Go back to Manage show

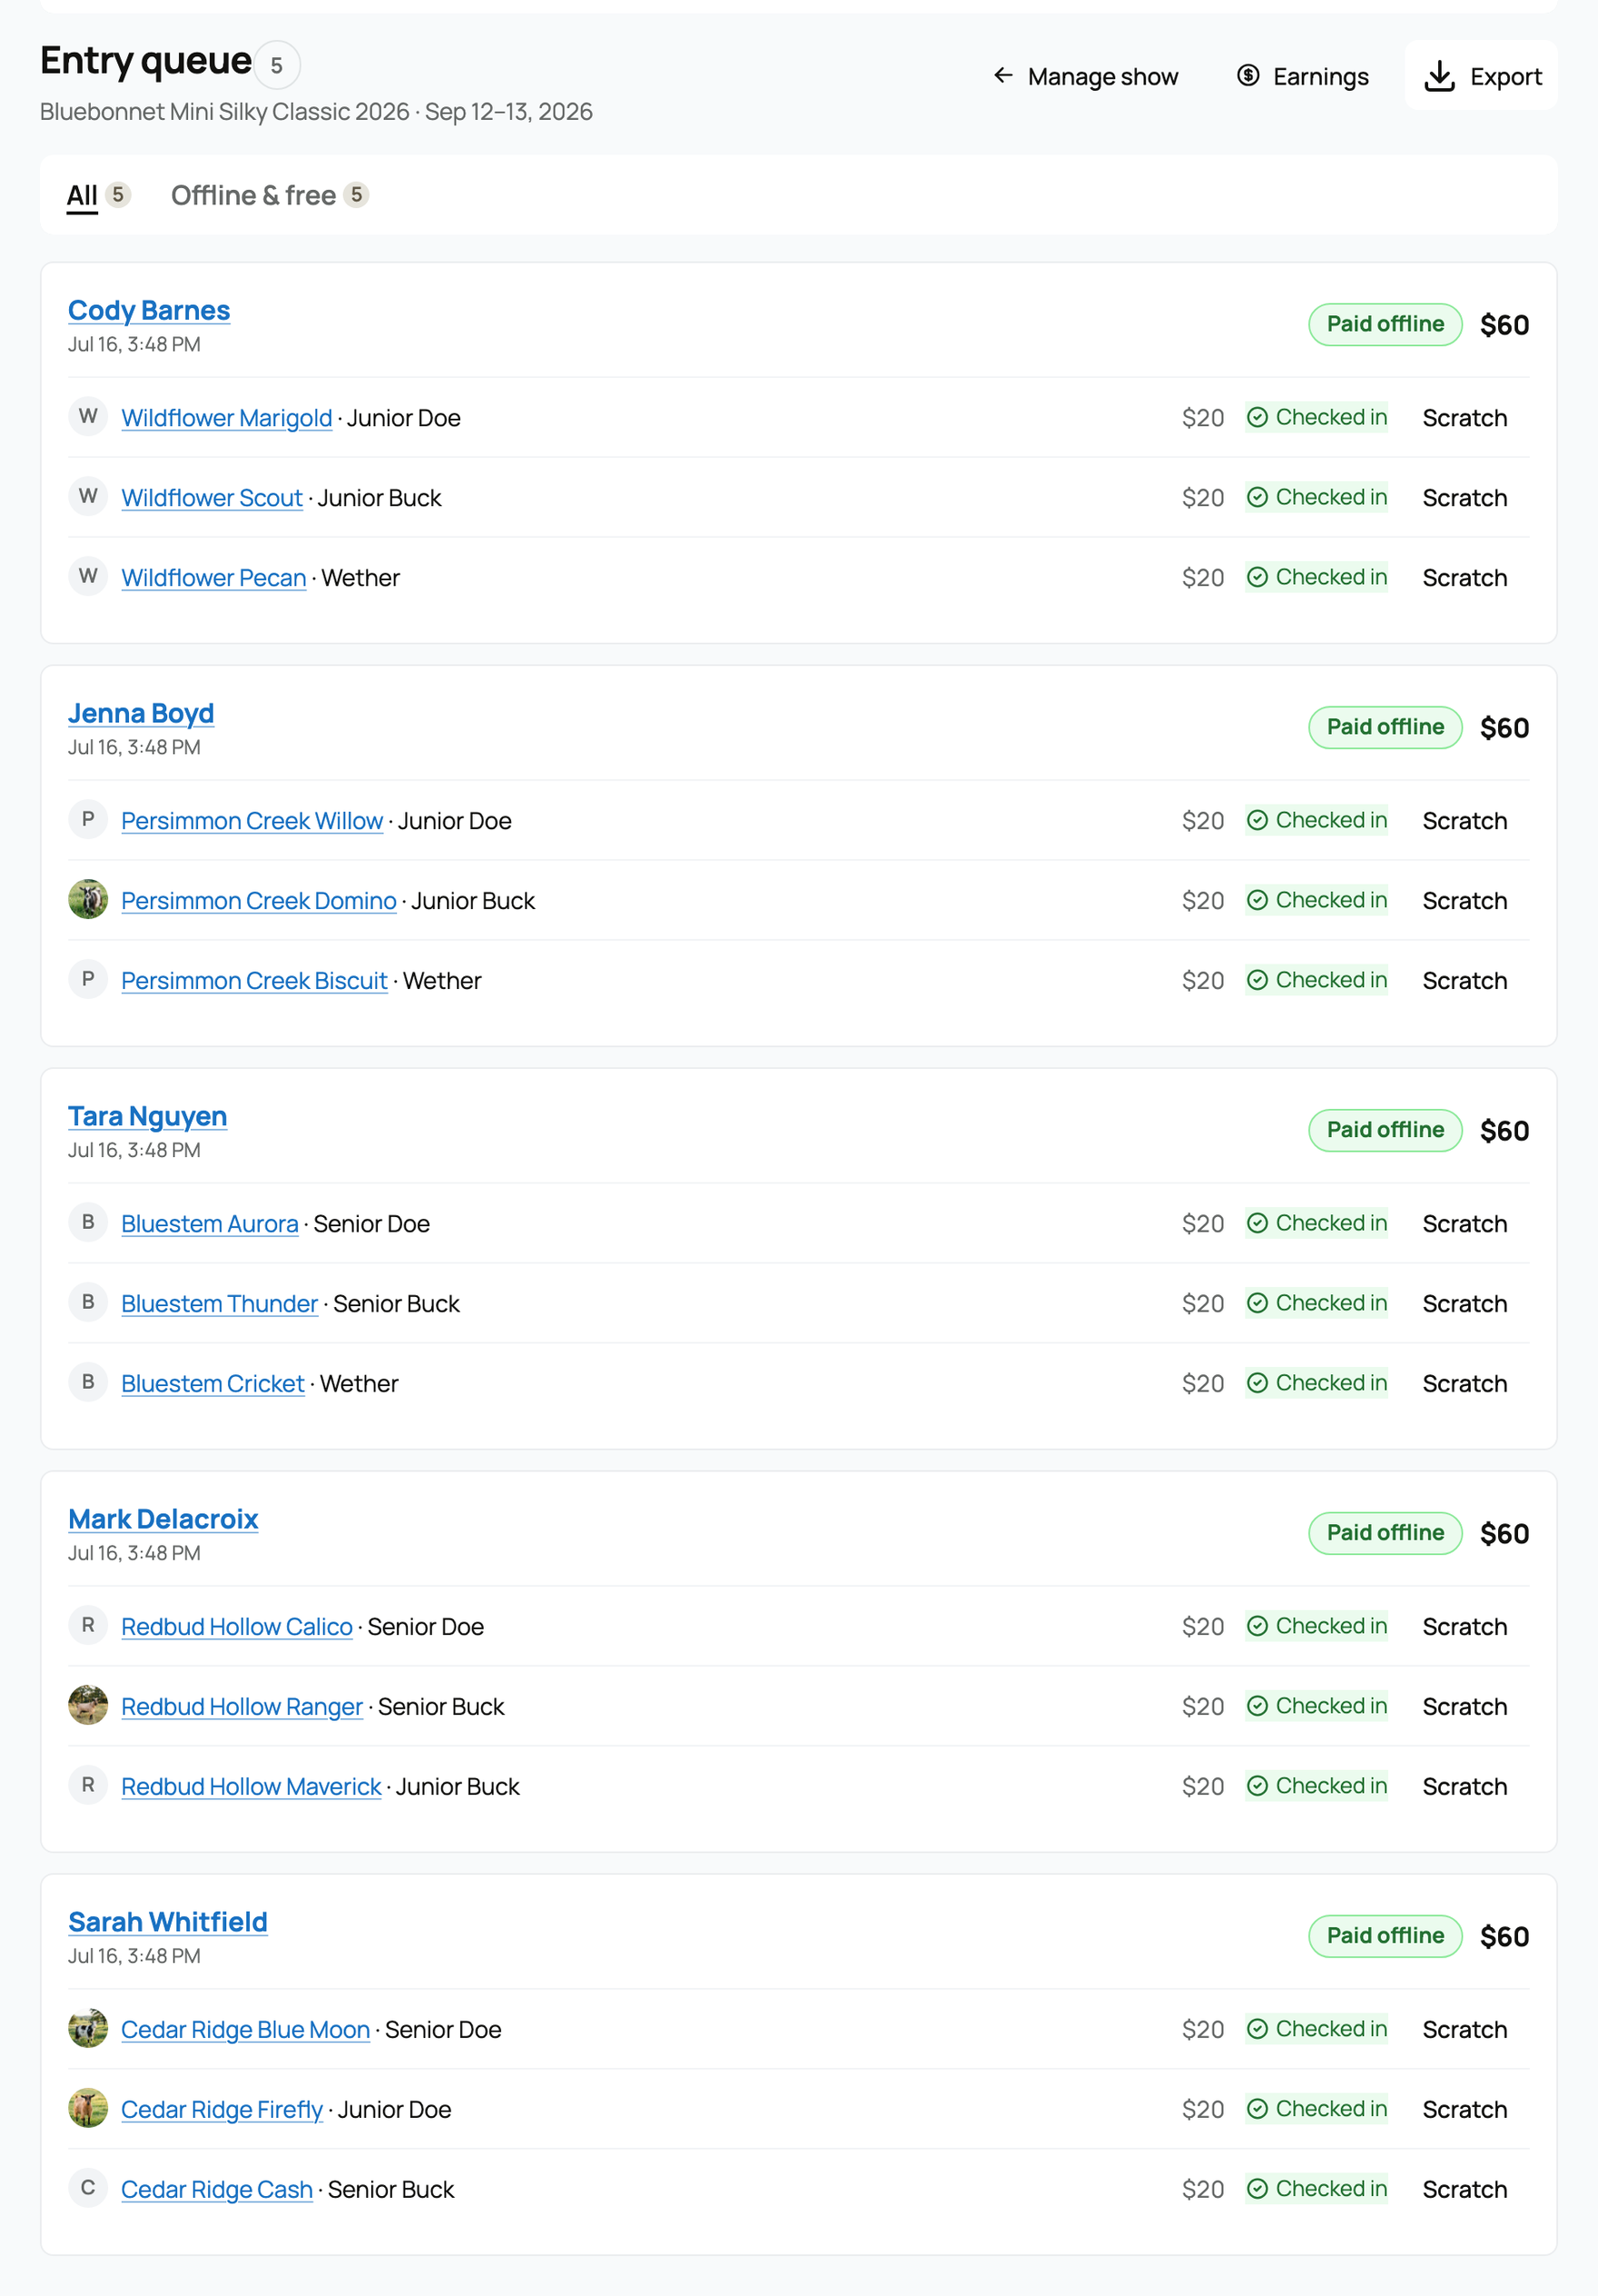pos(1085,76)
